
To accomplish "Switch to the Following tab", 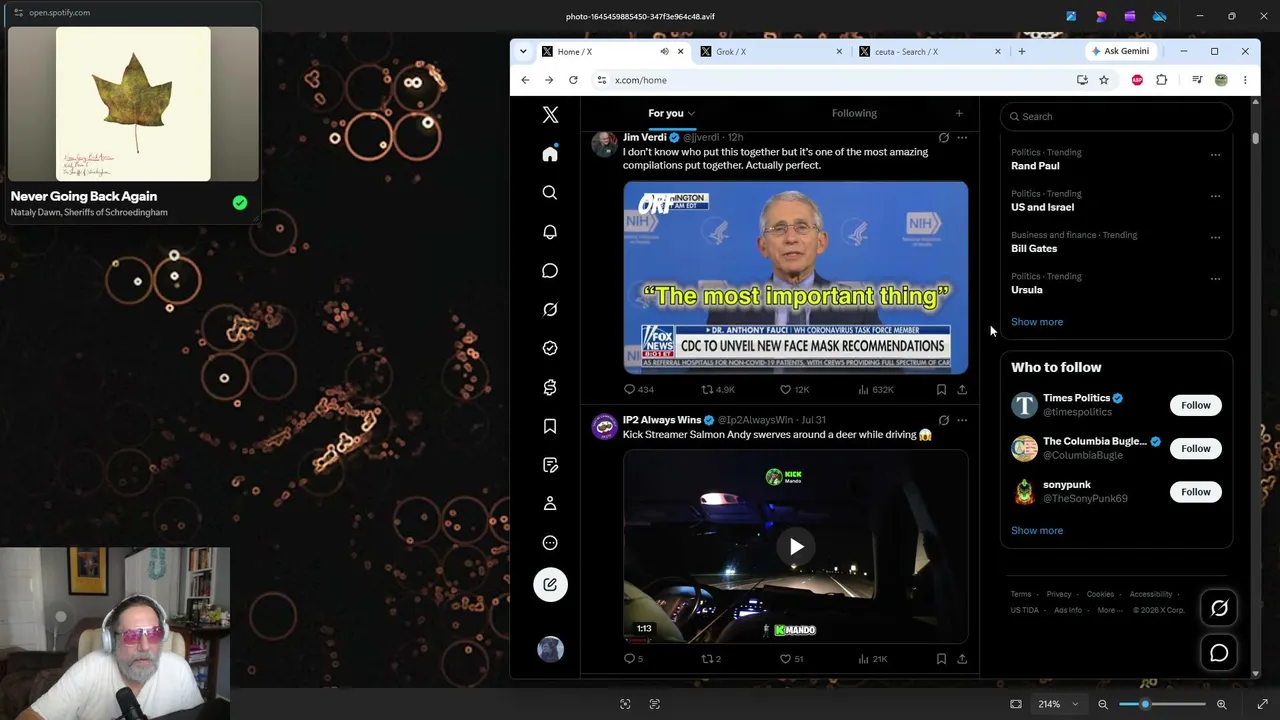I will pos(854,113).
